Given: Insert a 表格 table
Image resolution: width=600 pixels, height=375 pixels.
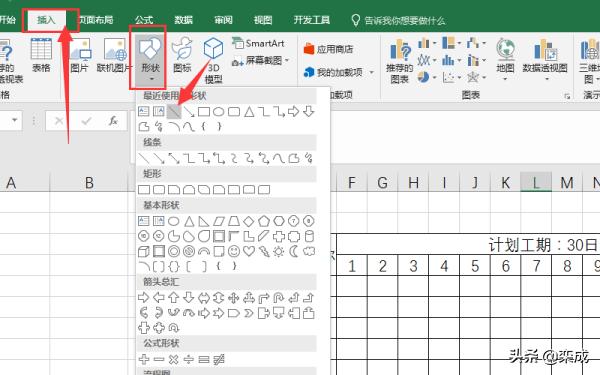Looking at the screenshot, I should 41,55.
